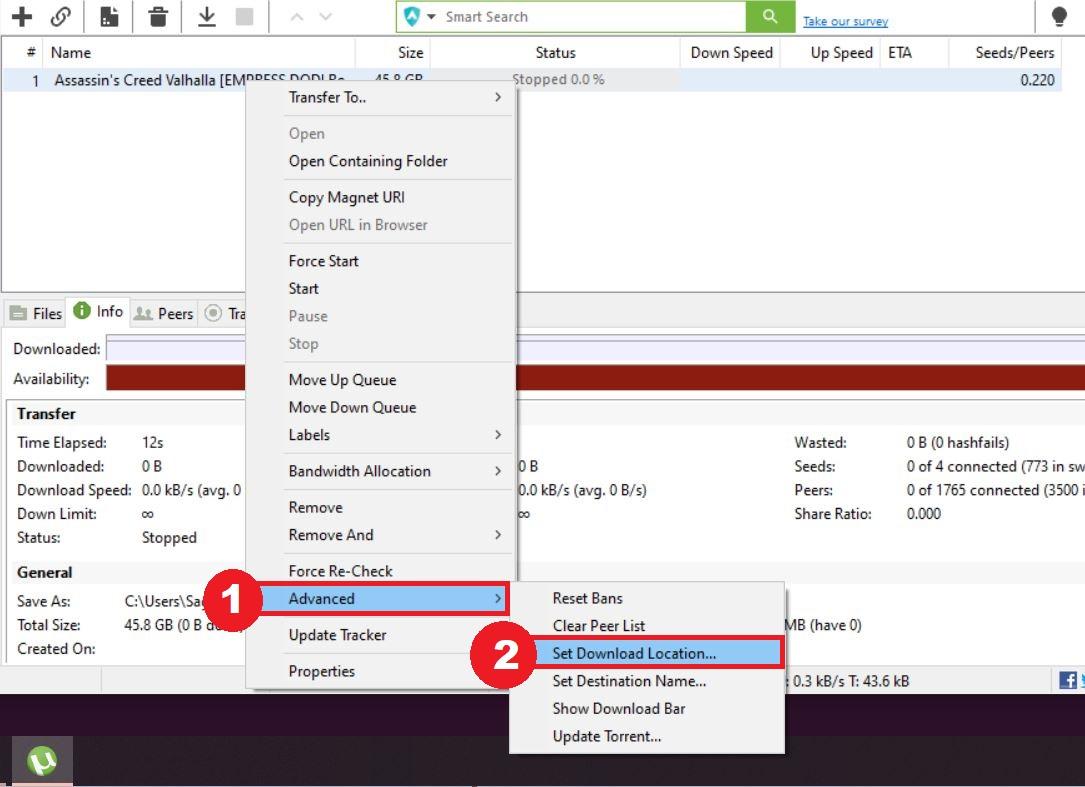Click the red Availability bar
1085x787 pixels.
tap(595, 378)
